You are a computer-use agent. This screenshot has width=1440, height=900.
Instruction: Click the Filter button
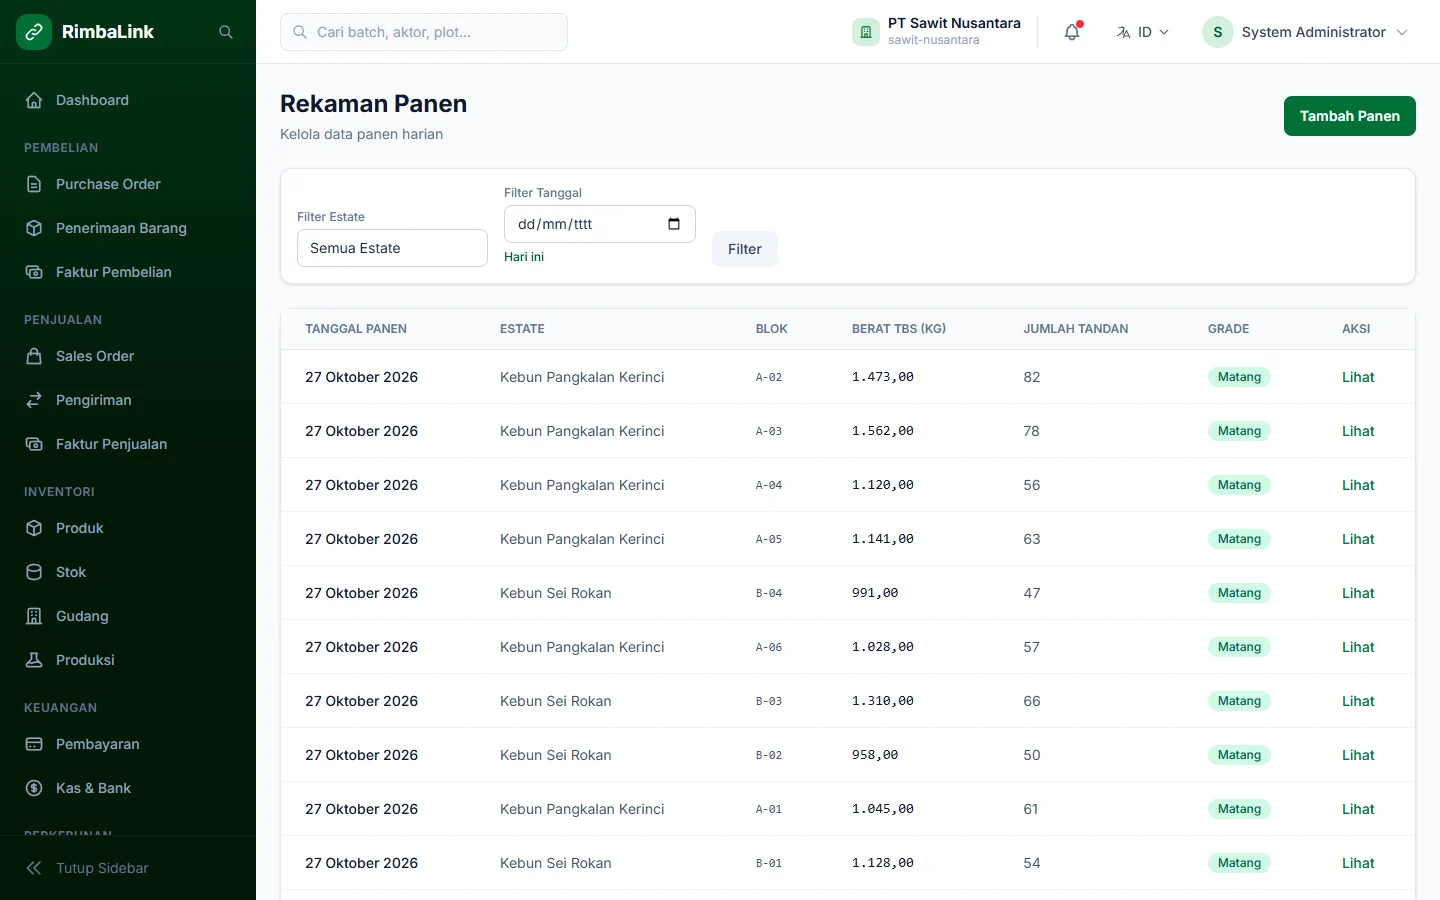[x=744, y=249]
